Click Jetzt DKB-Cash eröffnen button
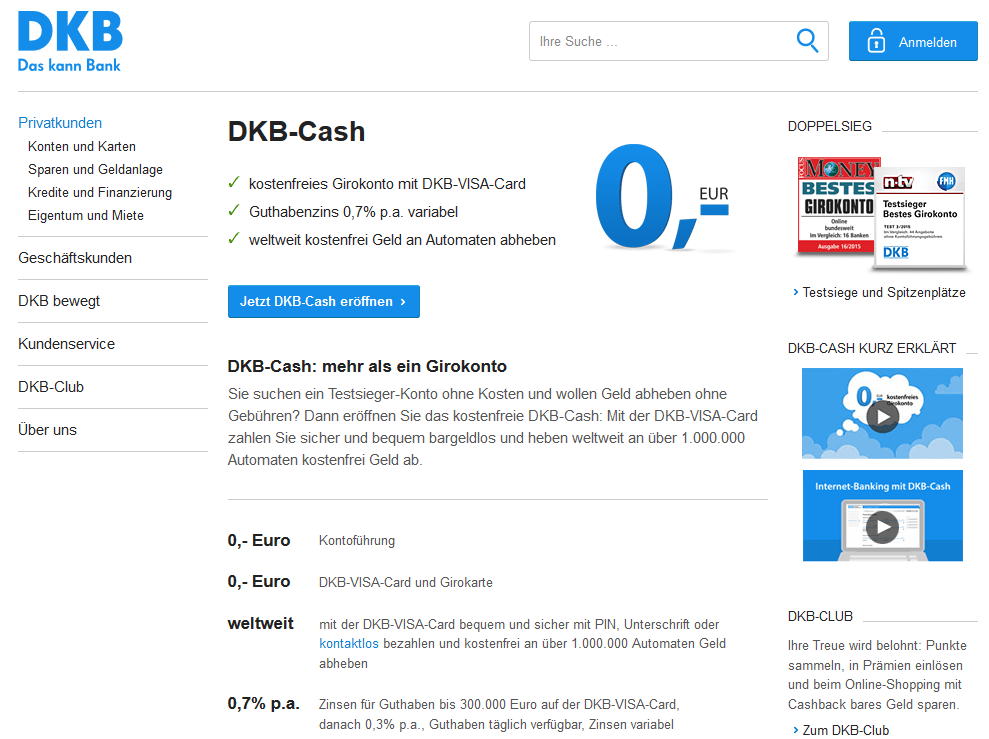The image size is (989, 739). coord(324,301)
